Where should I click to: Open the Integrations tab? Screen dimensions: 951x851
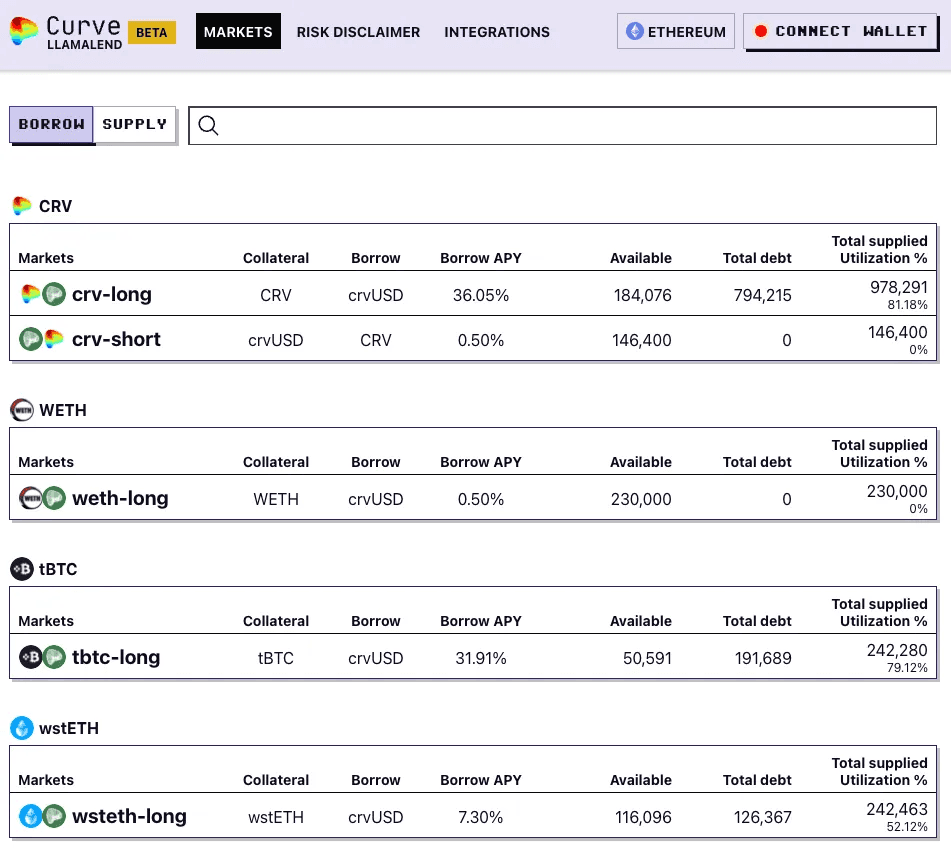pyautogui.click(x=497, y=32)
